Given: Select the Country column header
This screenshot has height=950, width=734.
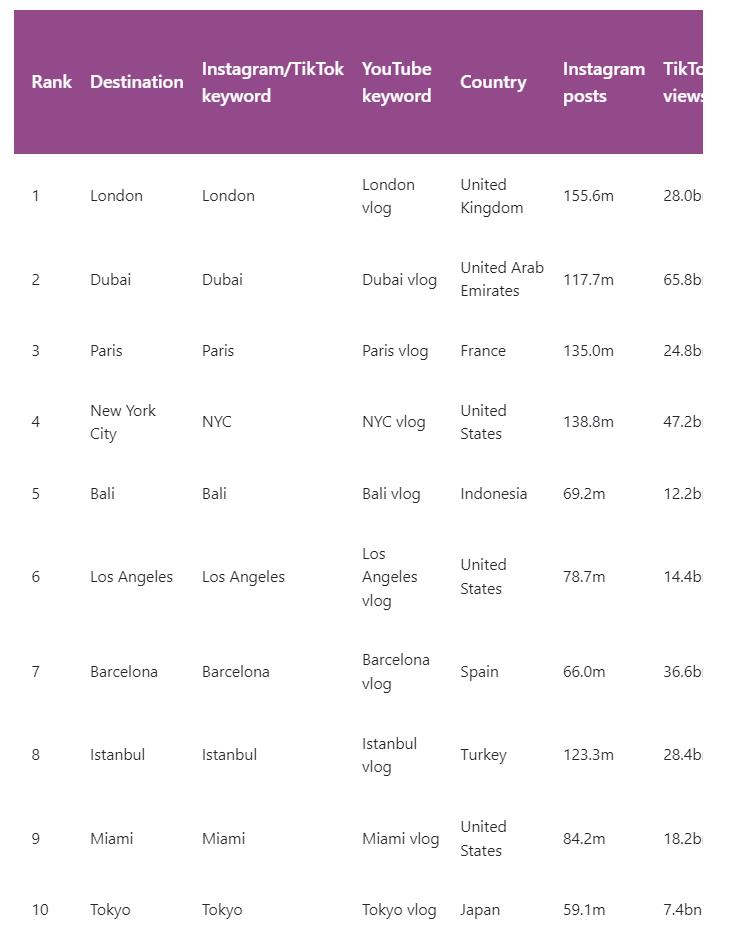Looking at the screenshot, I should click(493, 82).
